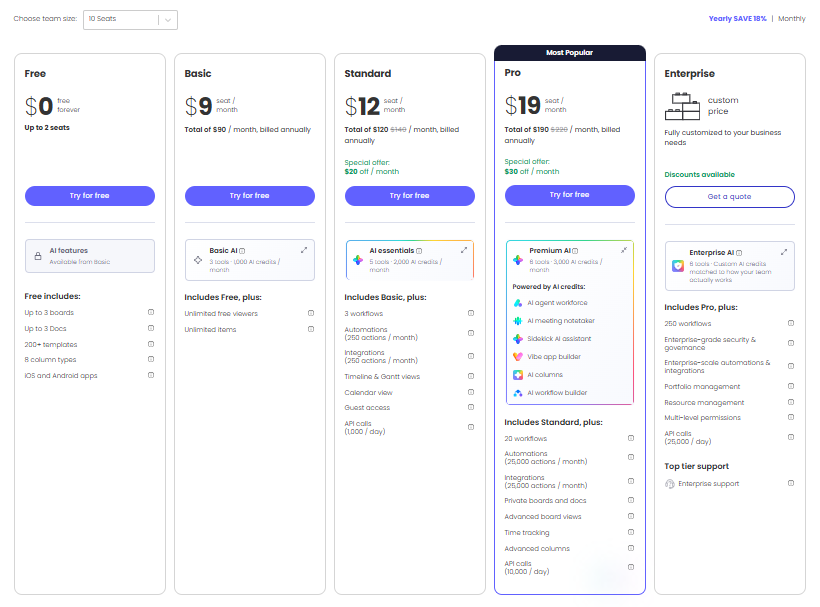This screenshot has height=607, width=820.
Task: Click Try for free under Pro plan
Action: pyautogui.click(x=570, y=194)
